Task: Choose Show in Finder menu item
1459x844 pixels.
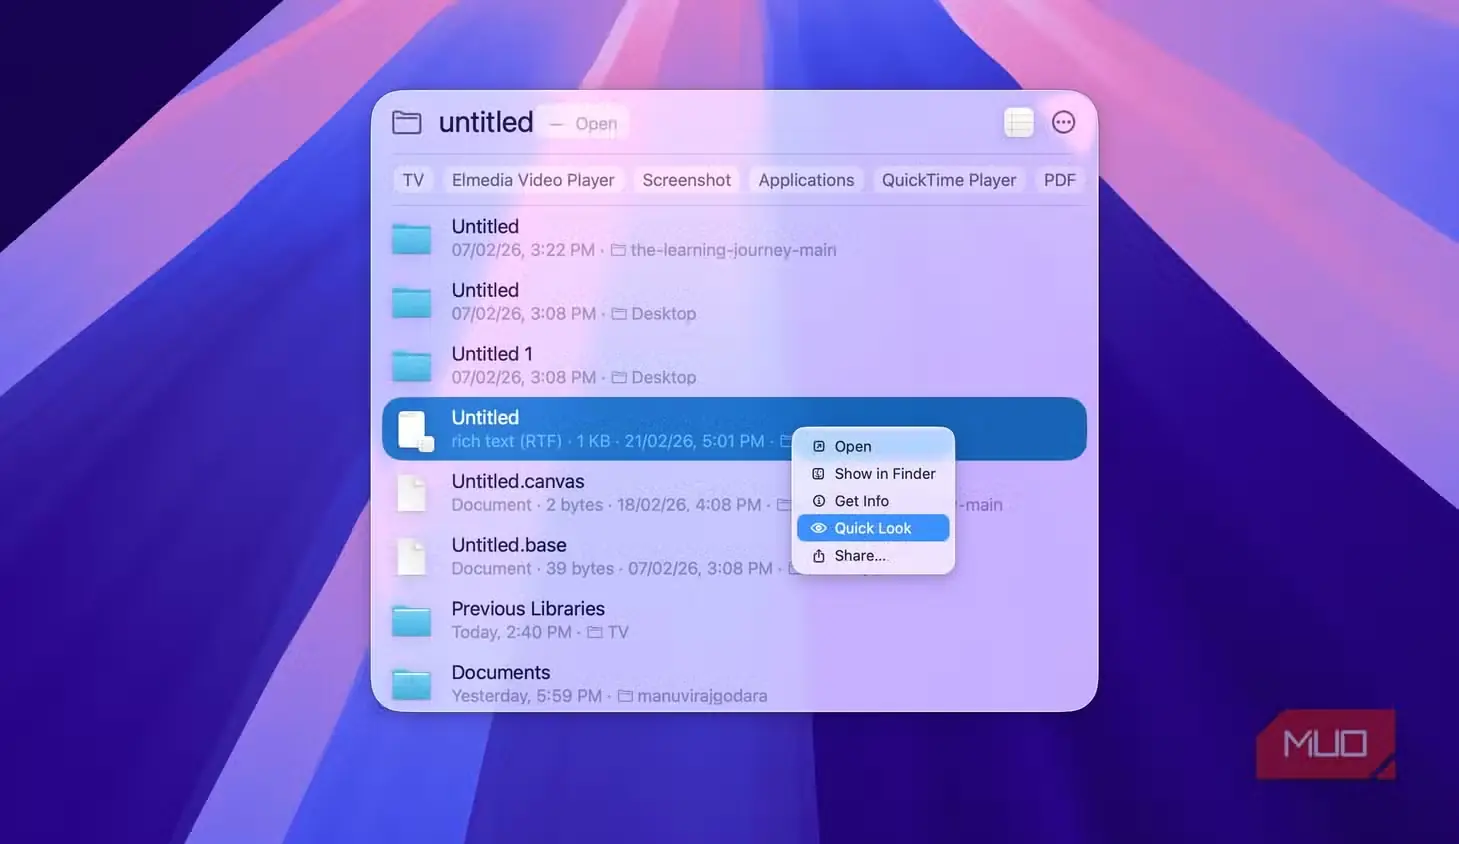Action: point(875,474)
